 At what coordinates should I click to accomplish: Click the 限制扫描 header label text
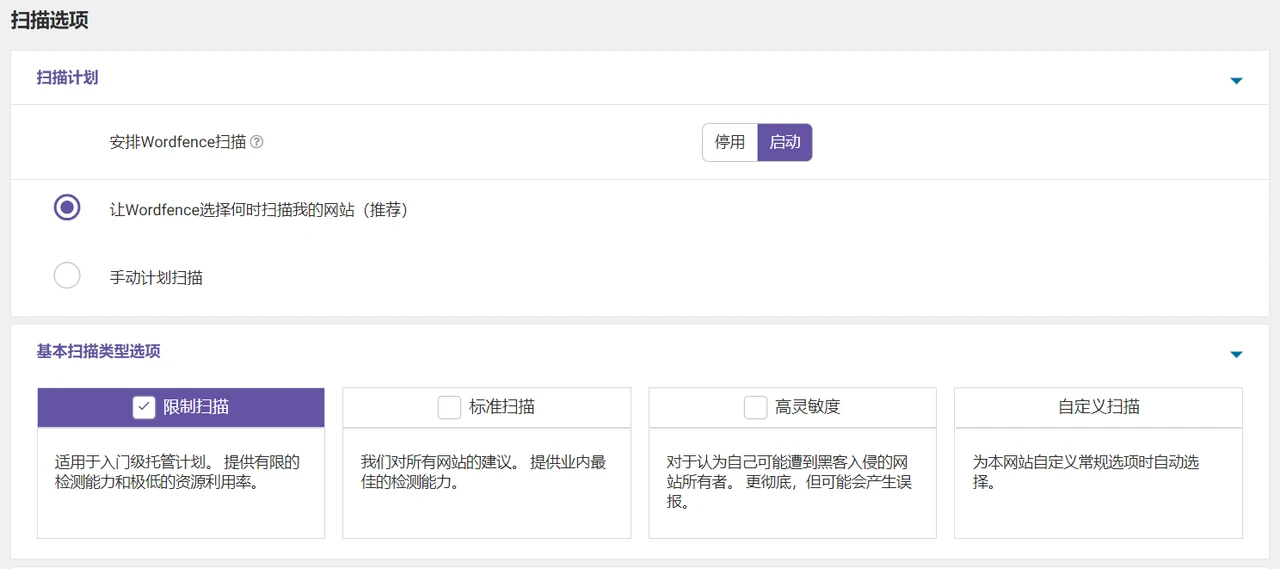click(196, 407)
